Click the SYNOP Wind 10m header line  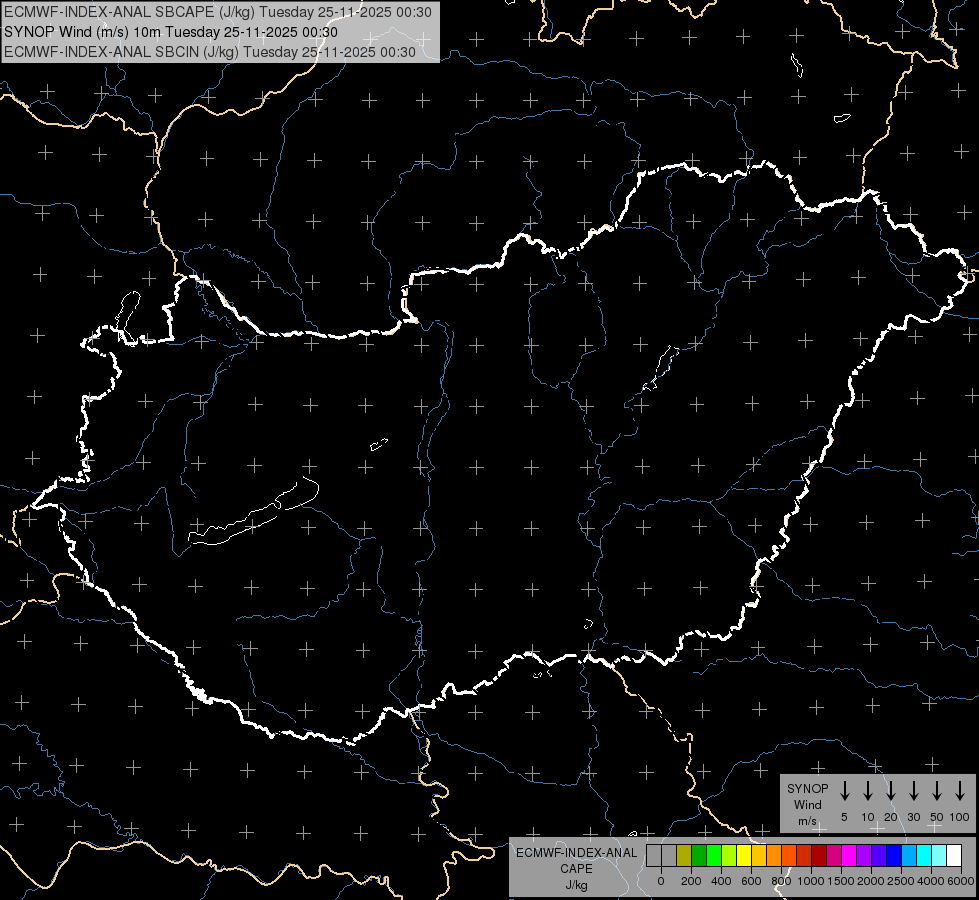pos(170,32)
